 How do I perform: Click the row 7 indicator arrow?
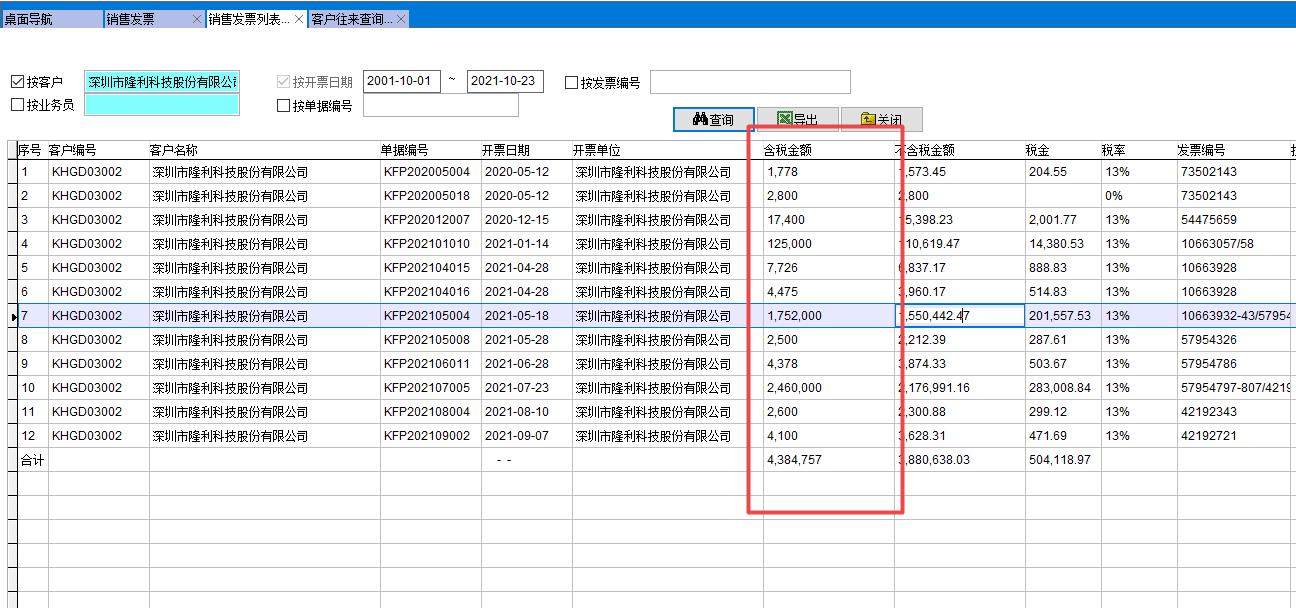(12, 316)
